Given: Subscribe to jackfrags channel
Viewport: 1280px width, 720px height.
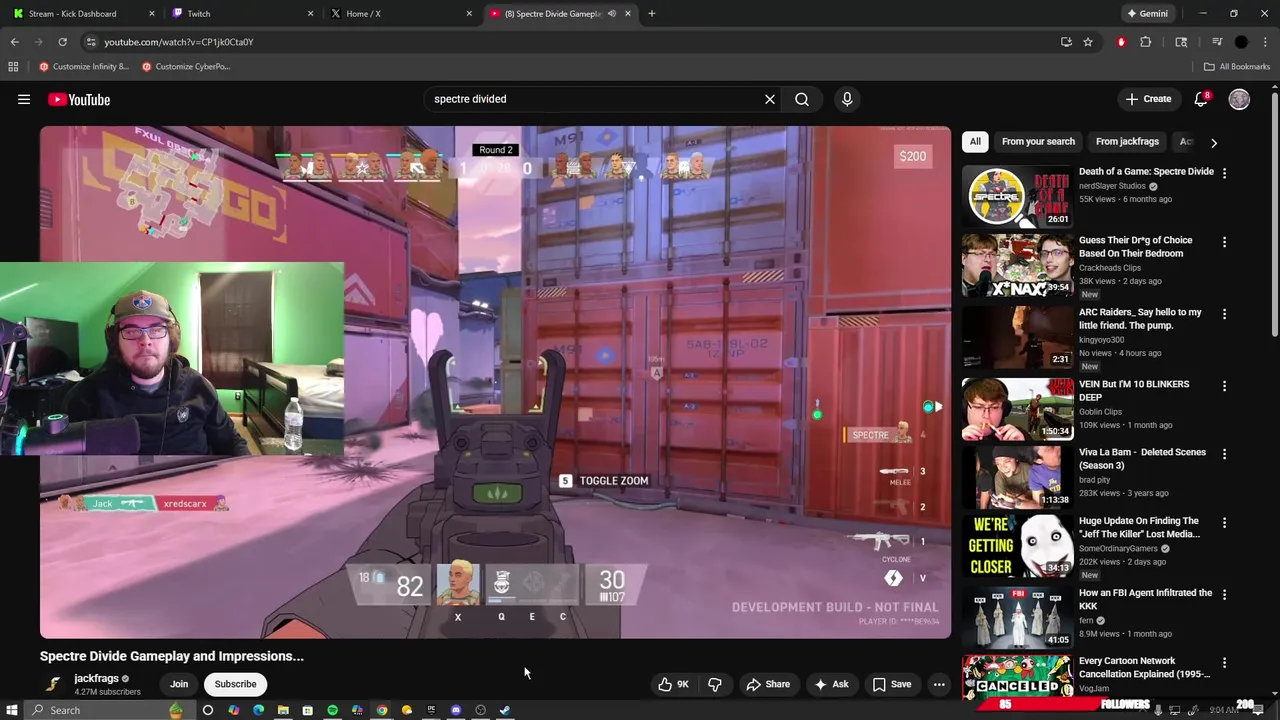Looking at the screenshot, I should tap(235, 684).
